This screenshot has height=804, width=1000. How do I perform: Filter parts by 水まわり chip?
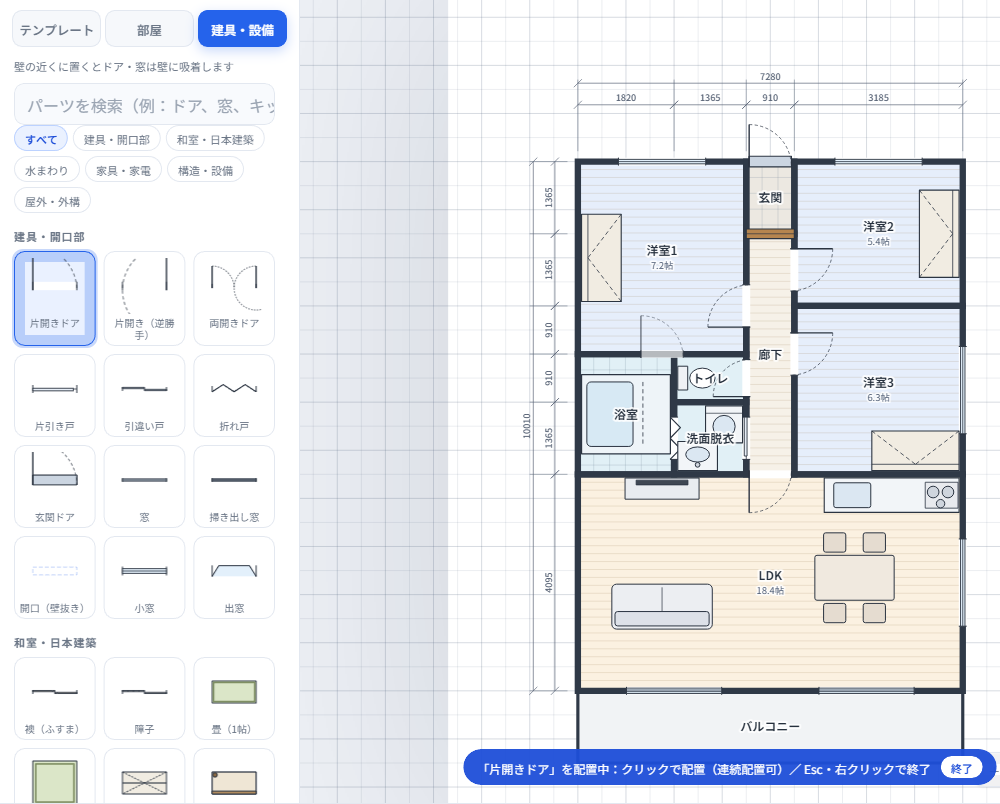(47, 171)
